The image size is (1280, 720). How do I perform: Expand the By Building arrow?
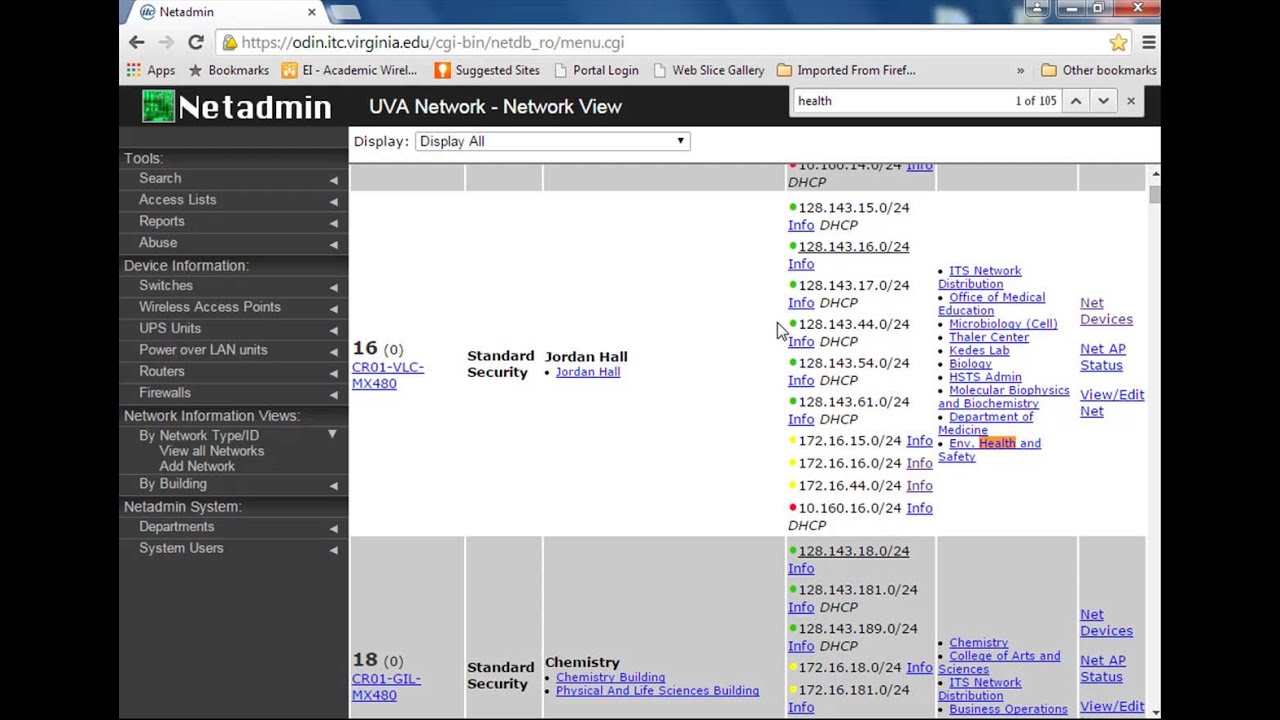[x=333, y=485]
